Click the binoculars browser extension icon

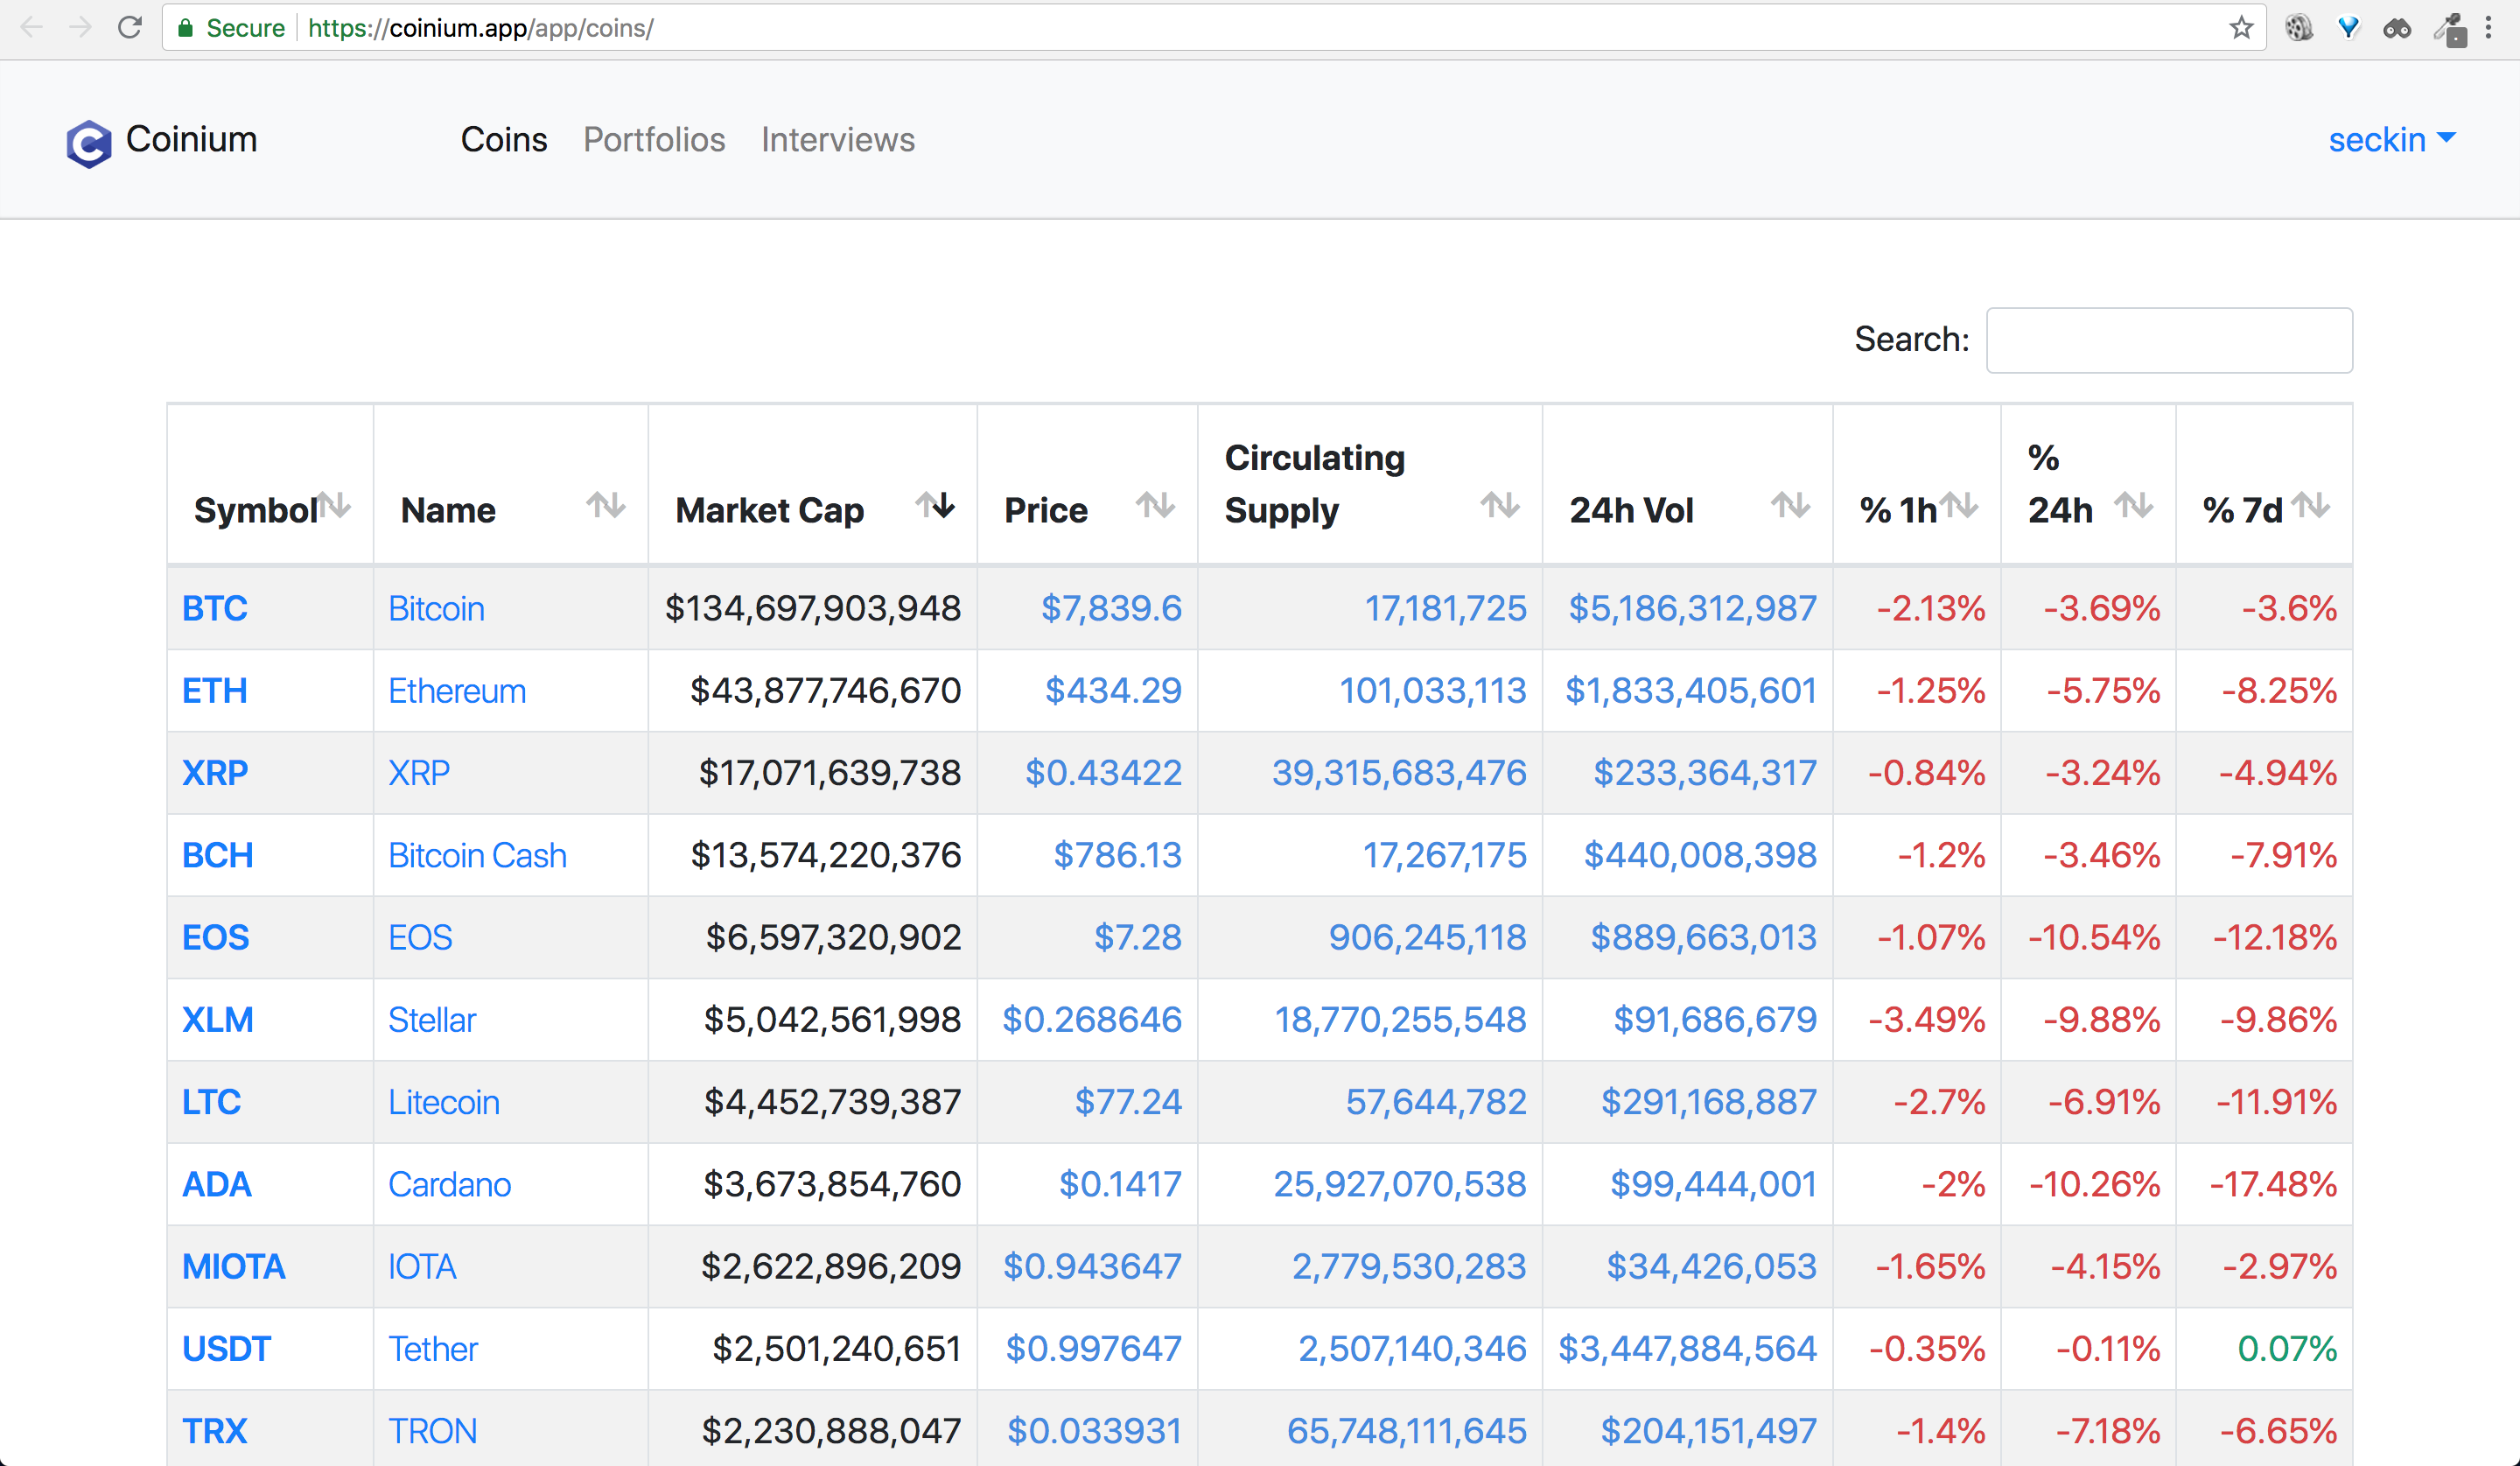point(2396,28)
